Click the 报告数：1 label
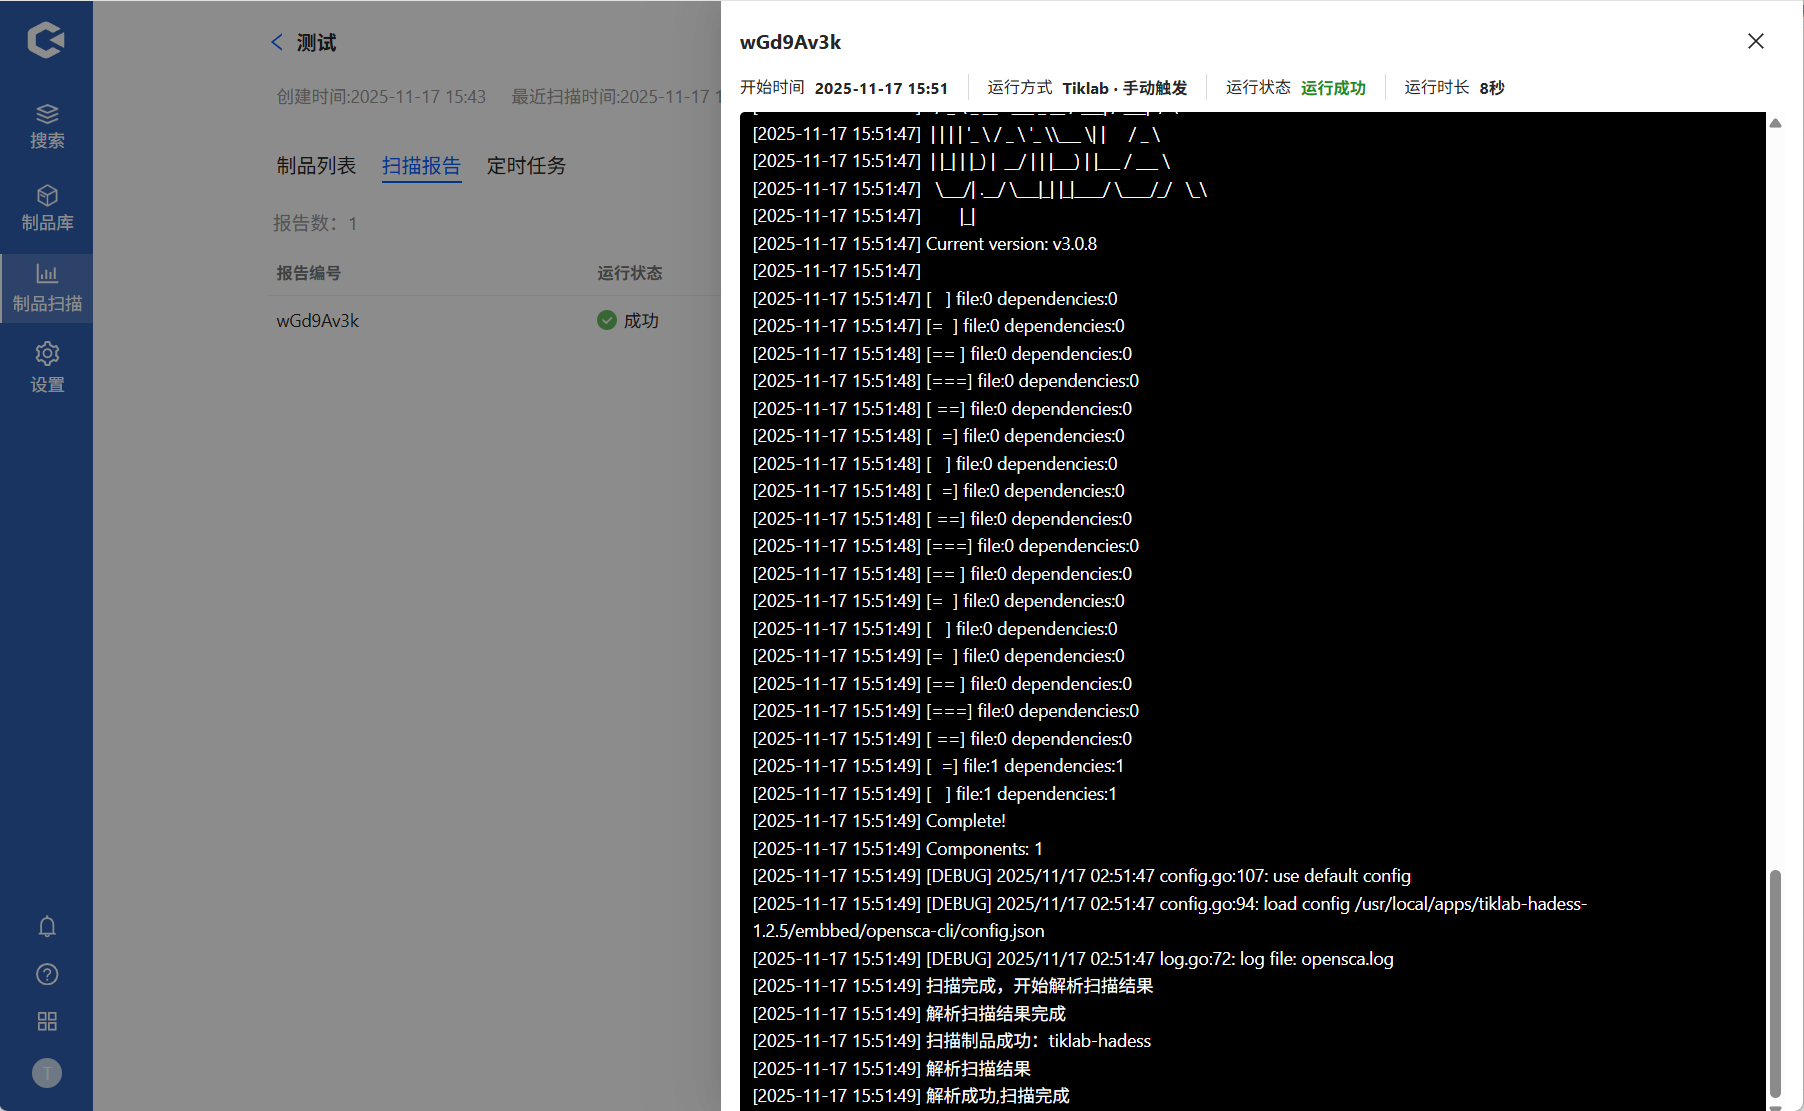This screenshot has height=1111, width=1804. coord(315,223)
